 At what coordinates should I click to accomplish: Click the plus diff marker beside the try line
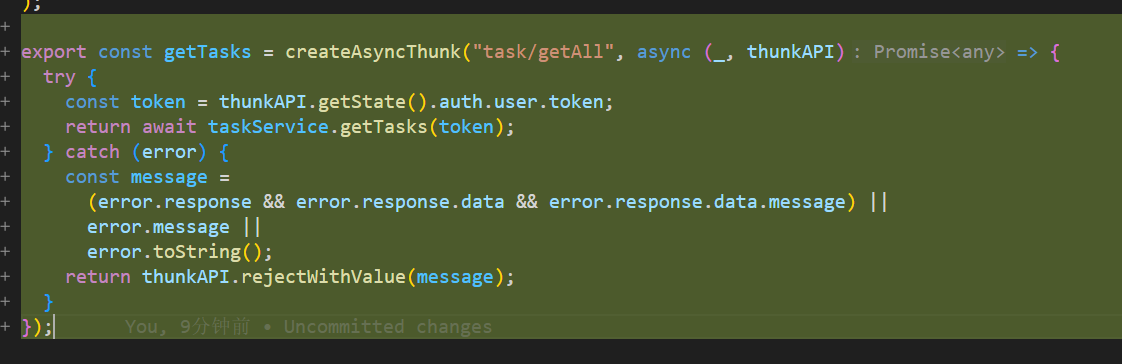coord(6,77)
